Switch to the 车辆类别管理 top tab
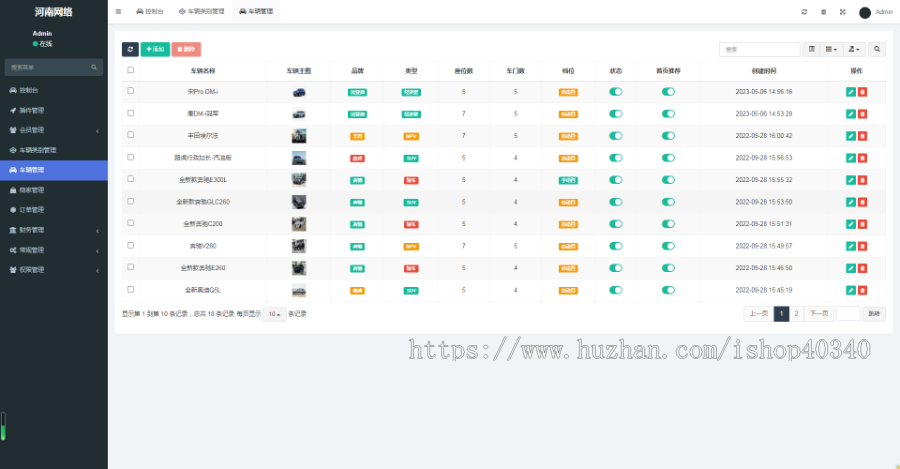 click(x=201, y=11)
